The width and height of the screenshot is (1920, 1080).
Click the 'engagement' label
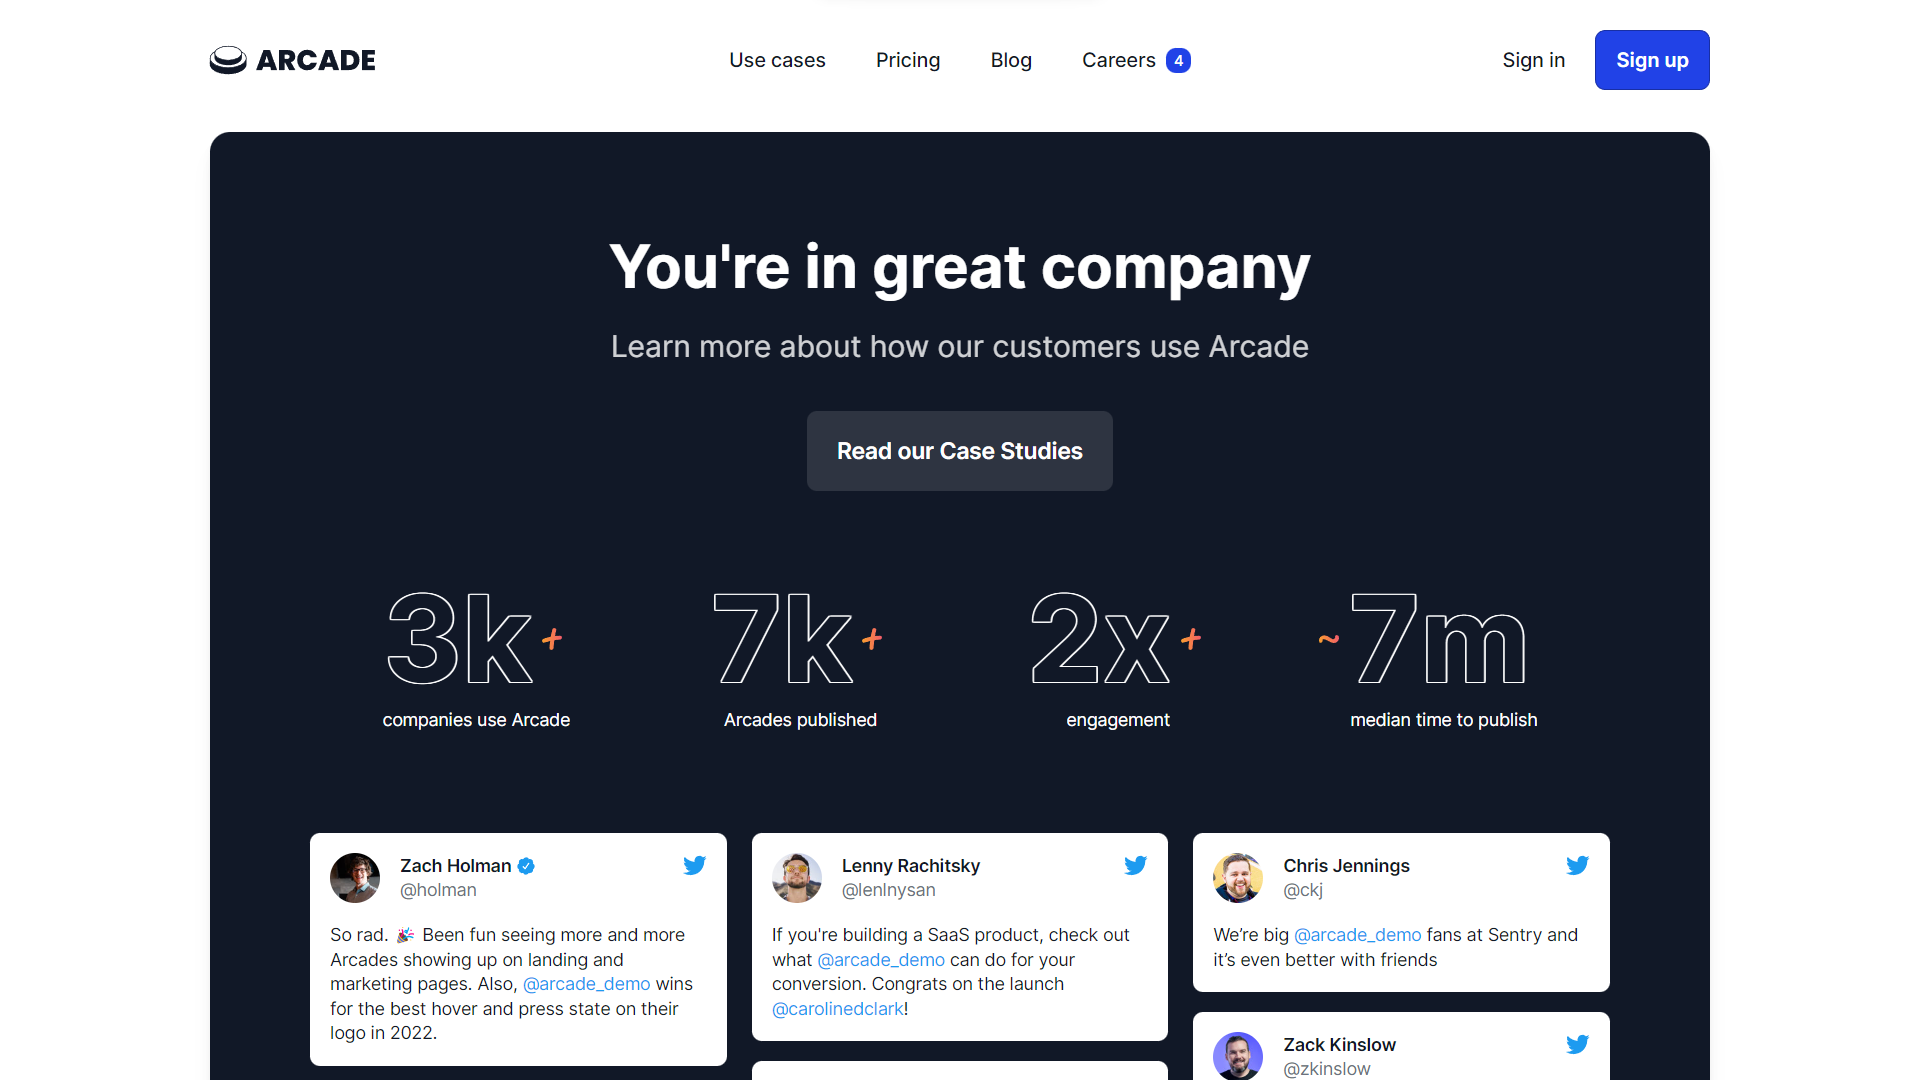point(1118,720)
